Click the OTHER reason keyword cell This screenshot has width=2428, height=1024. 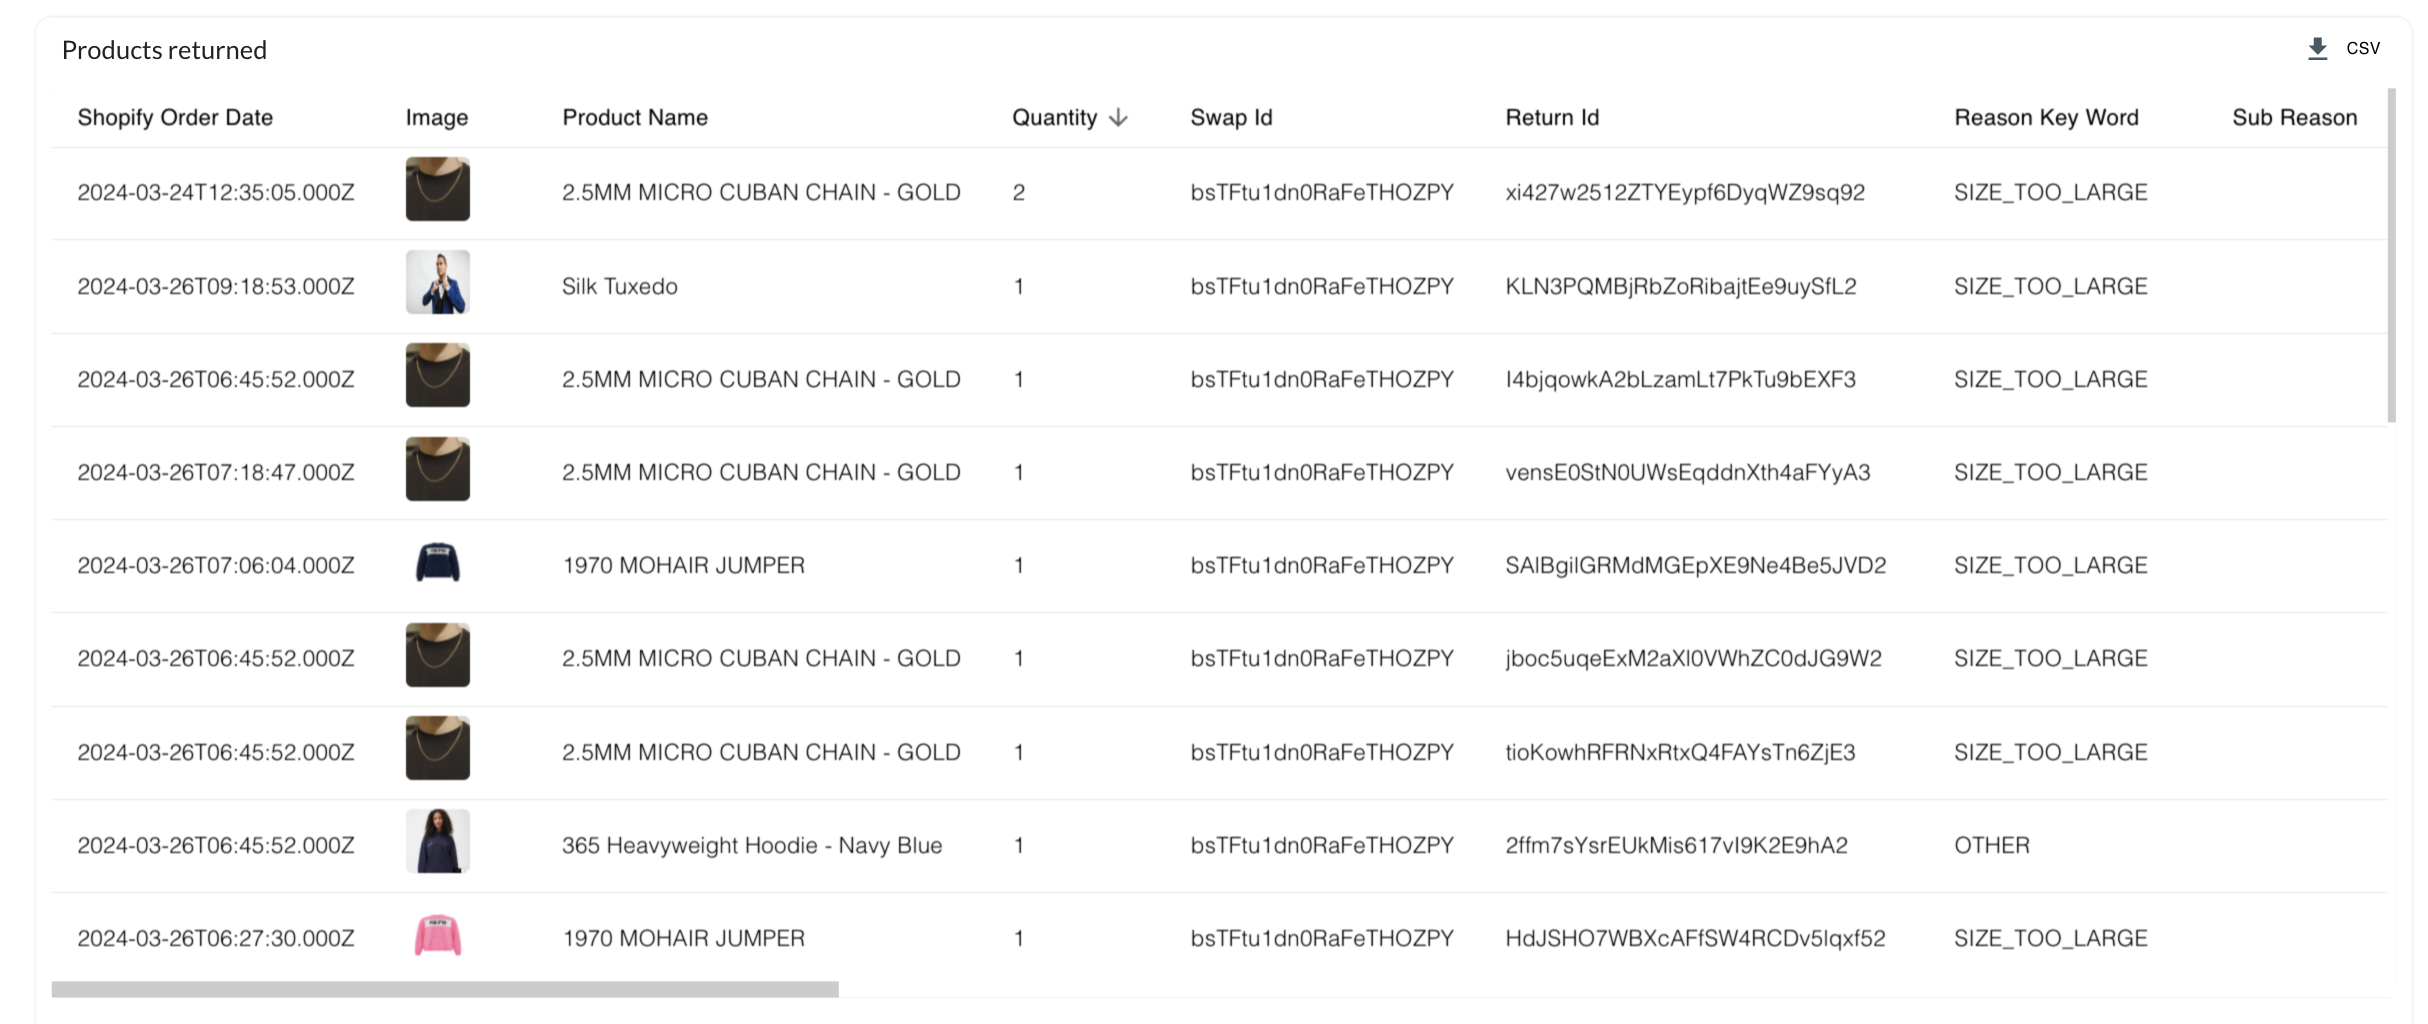click(1992, 845)
